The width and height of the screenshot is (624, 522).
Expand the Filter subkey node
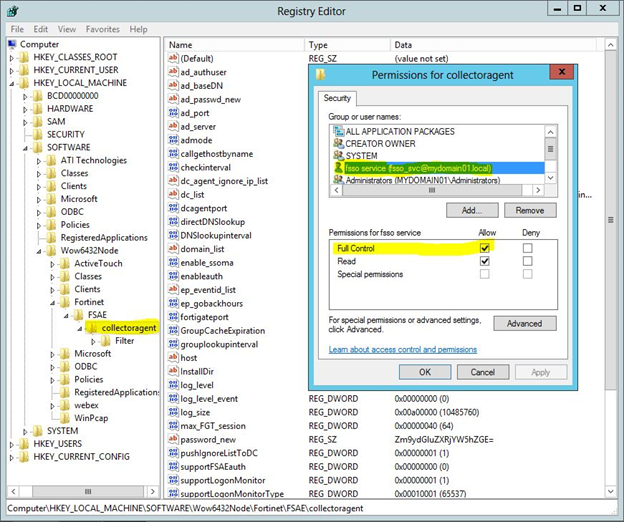click(x=92, y=340)
